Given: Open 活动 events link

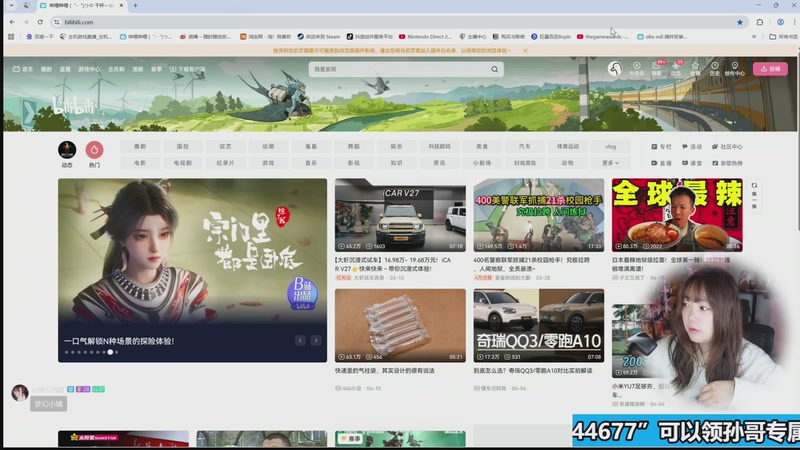Looking at the screenshot, I should (x=692, y=146).
